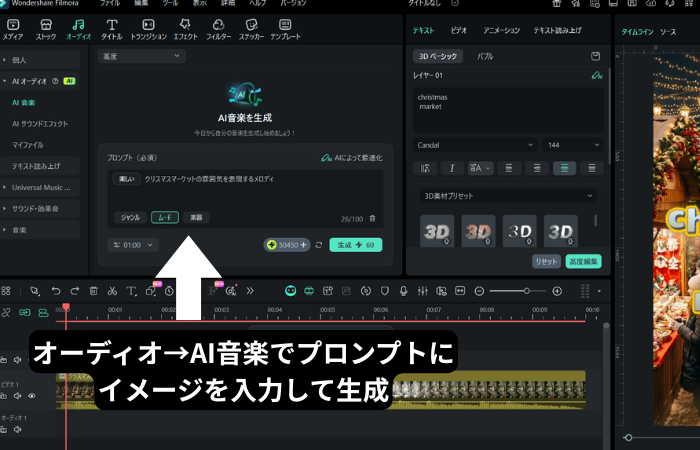The image size is (700, 450).
Task: Click the 高度編集 advanced edit button
Action: [583, 262]
